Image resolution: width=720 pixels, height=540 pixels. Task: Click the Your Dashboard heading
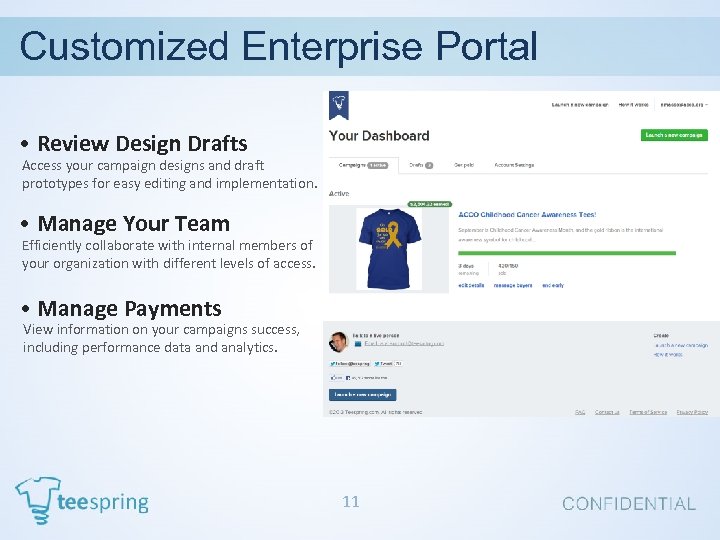tap(379, 136)
